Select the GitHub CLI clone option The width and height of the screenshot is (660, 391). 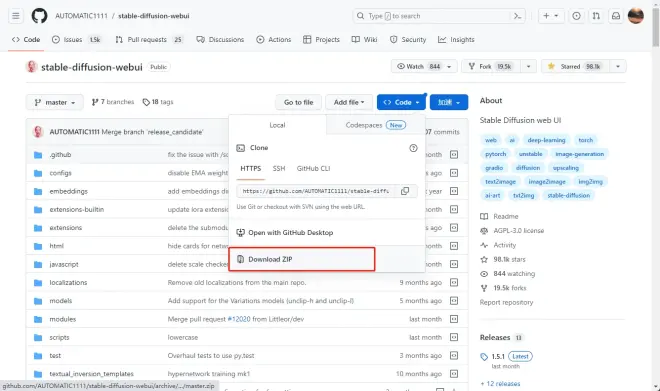click(x=313, y=168)
